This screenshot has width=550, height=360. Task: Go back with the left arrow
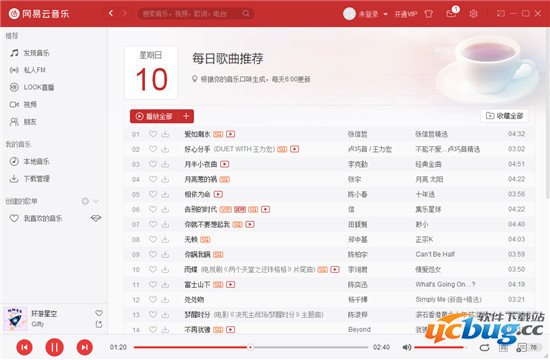point(111,13)
